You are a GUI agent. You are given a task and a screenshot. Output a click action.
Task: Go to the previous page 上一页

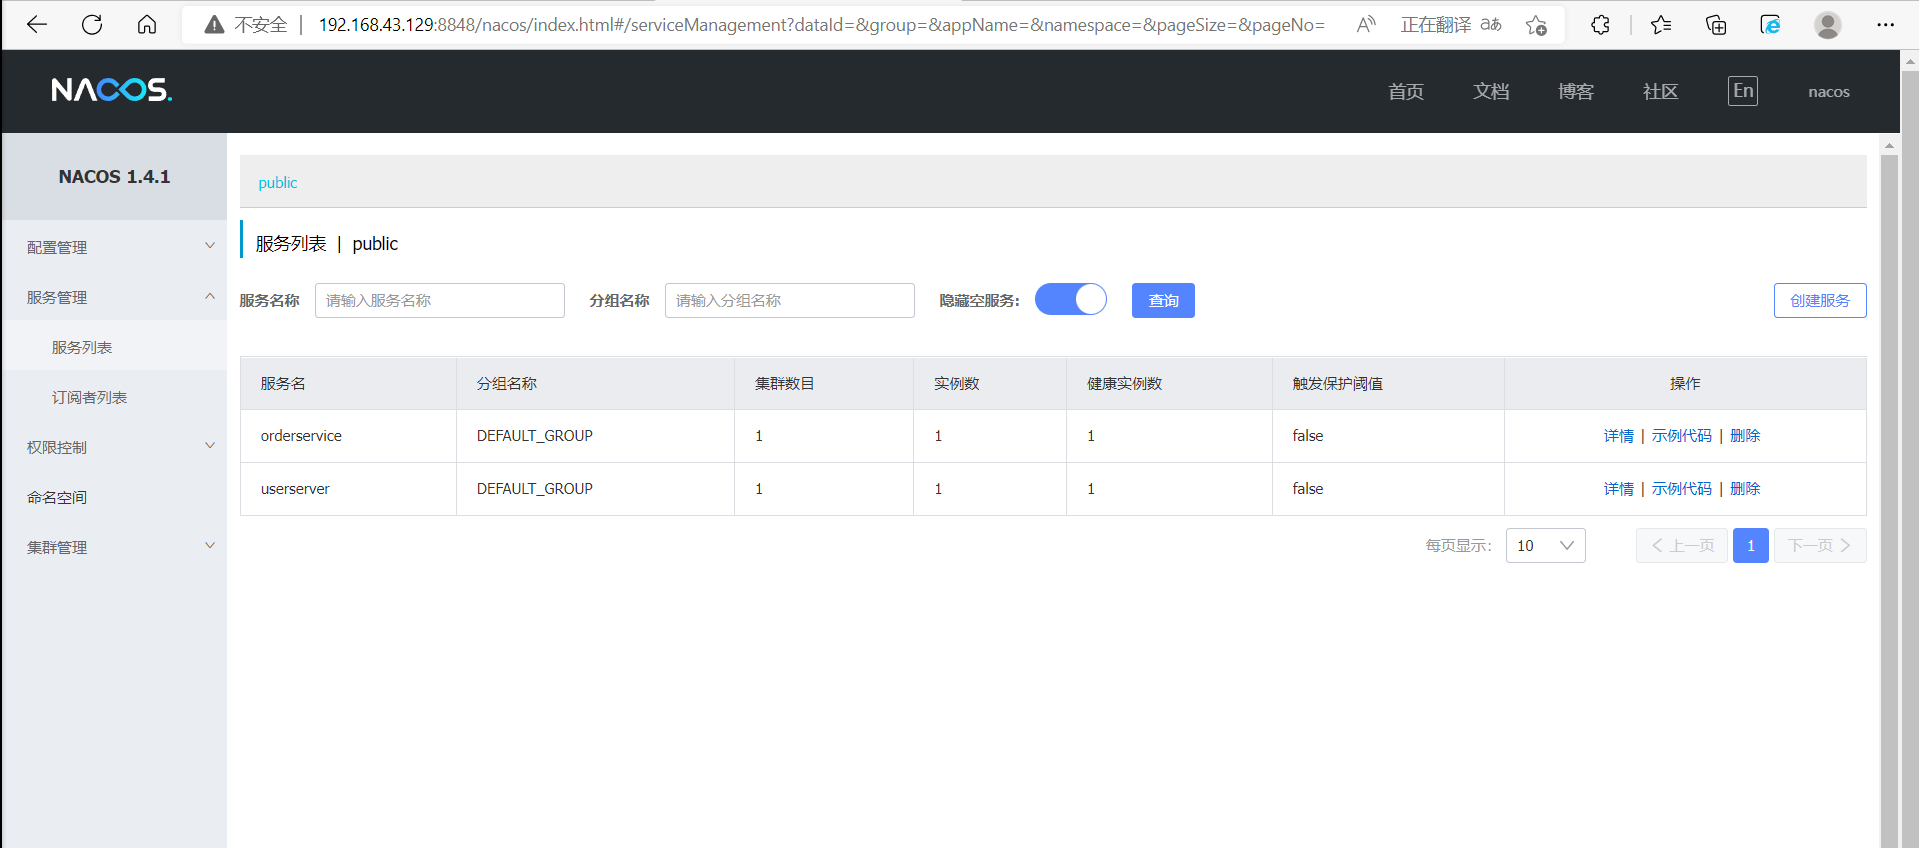click(x=1682, y=545)
